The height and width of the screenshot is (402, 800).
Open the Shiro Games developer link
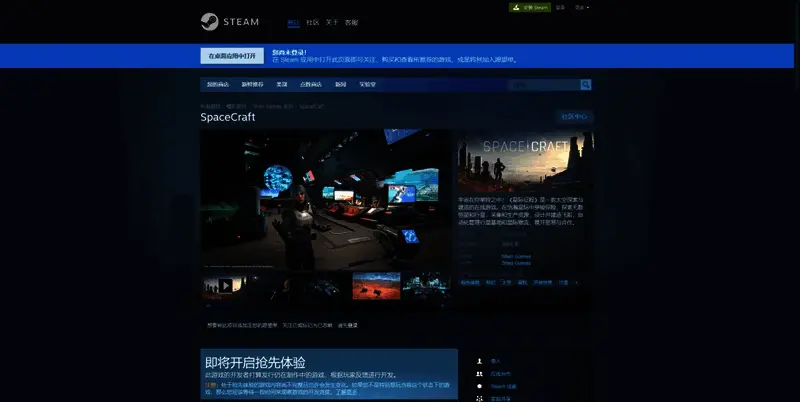pyautogui.click(x=516, y=257)
